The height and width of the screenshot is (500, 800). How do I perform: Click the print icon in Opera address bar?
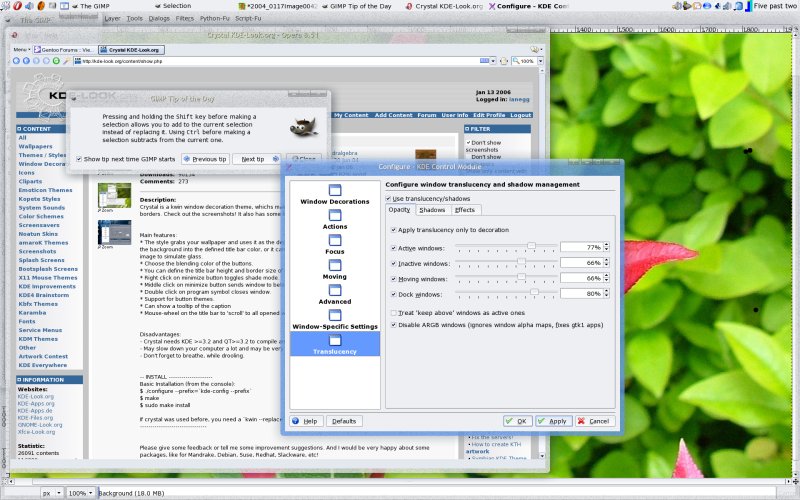(x=504, y=61)
